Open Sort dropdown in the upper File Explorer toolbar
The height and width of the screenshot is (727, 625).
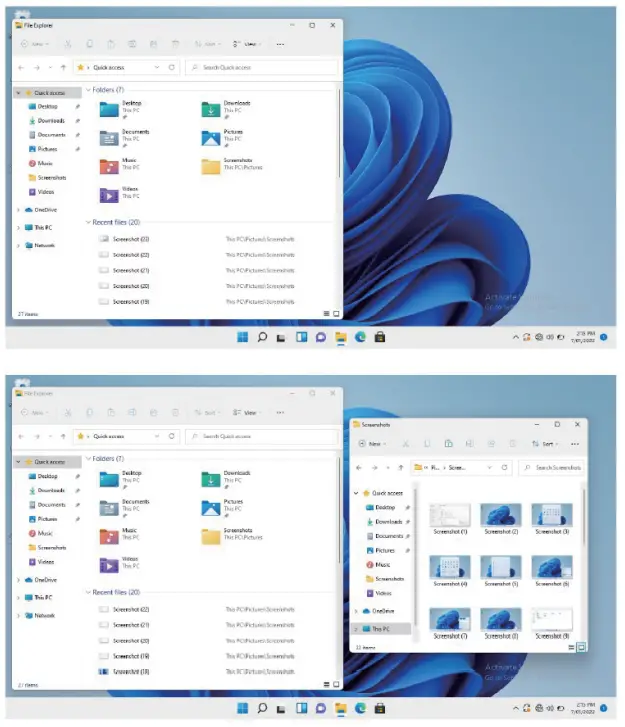pos(207,44)
